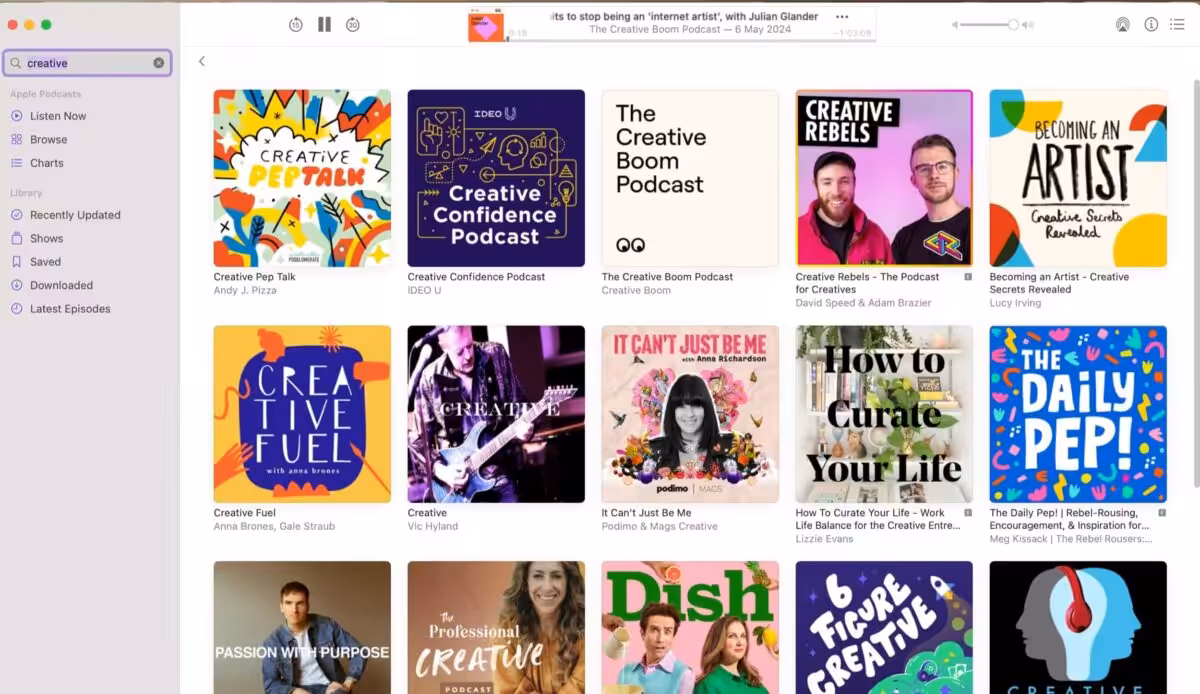Click the high volume speaker icon
This screenshot has height=694, width=1200.
click(x=1030, y=25)
